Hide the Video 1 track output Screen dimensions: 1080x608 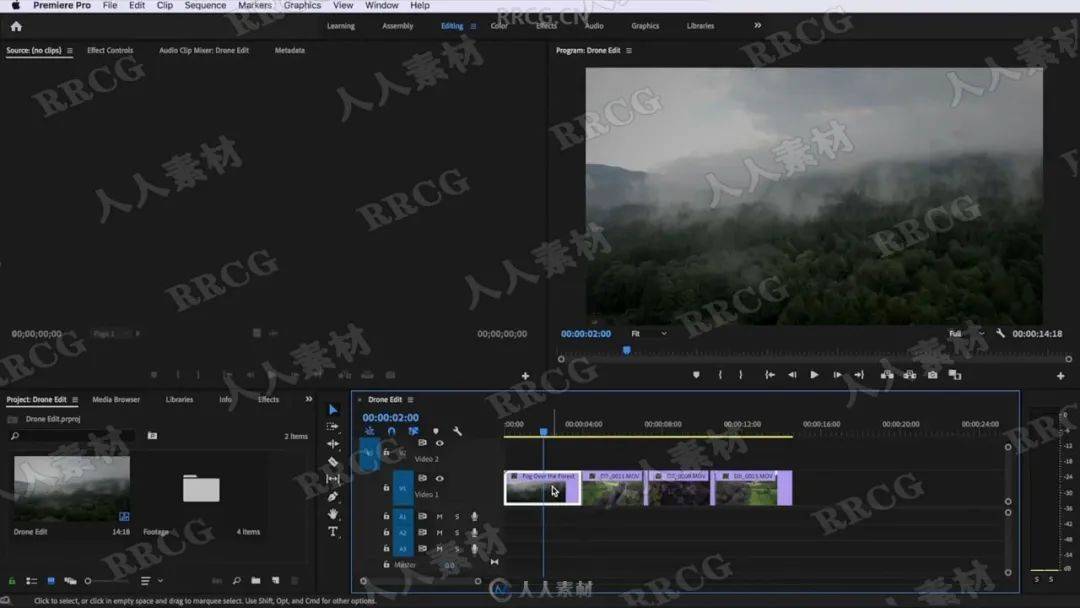[x=439, y=478]
